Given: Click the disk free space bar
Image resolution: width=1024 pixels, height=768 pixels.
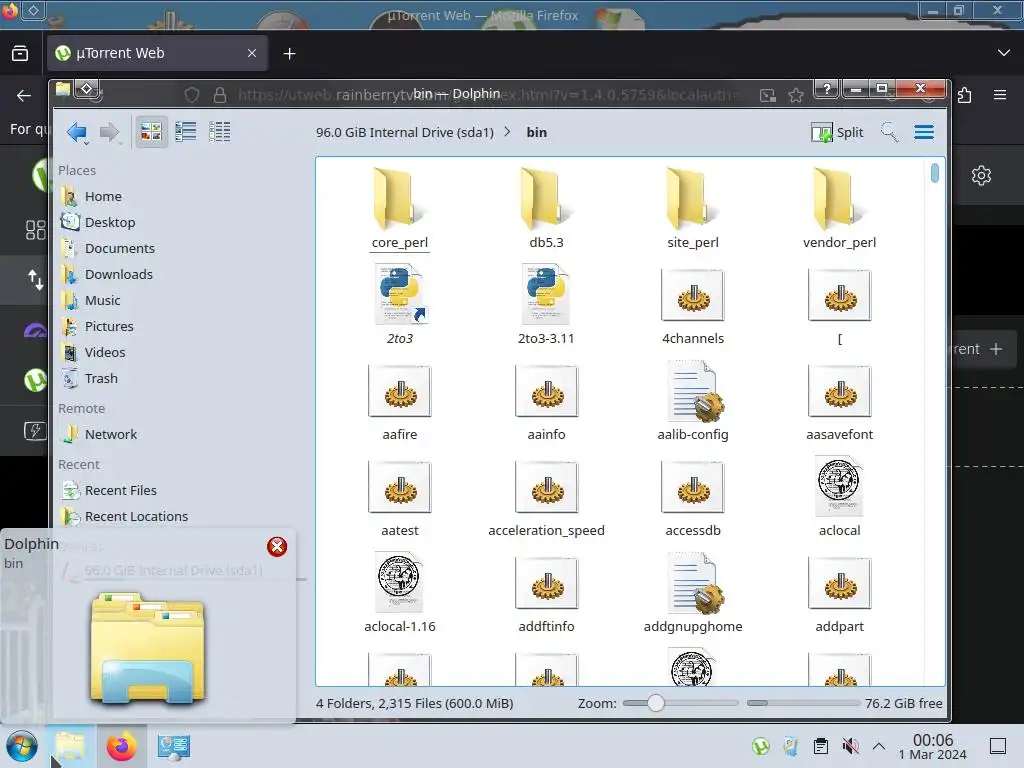Looking at the screenshot, I should click(803, 703).
